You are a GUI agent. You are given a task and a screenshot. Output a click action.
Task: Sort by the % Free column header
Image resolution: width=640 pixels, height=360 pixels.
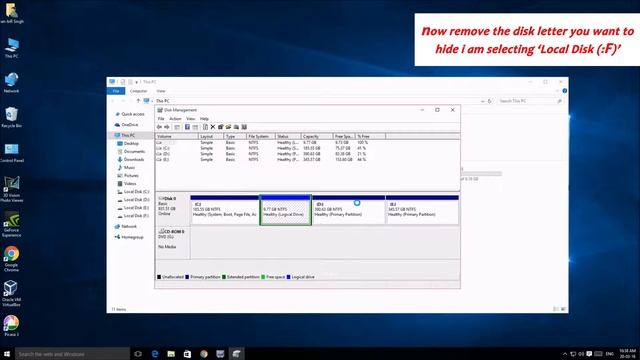pyautogui.click(x=370, y=136)
